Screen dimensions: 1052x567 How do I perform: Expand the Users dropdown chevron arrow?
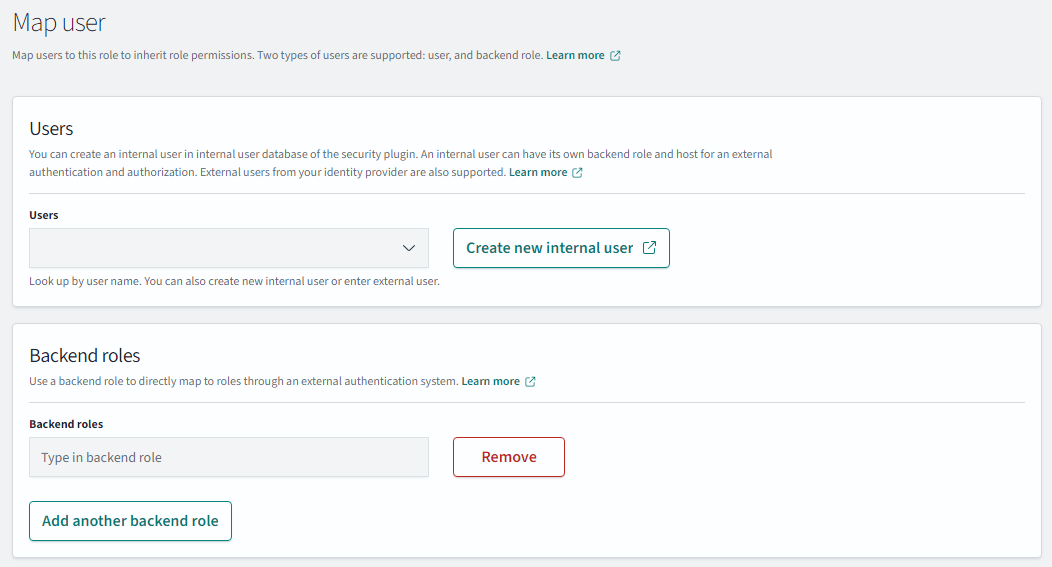[408, 248]
